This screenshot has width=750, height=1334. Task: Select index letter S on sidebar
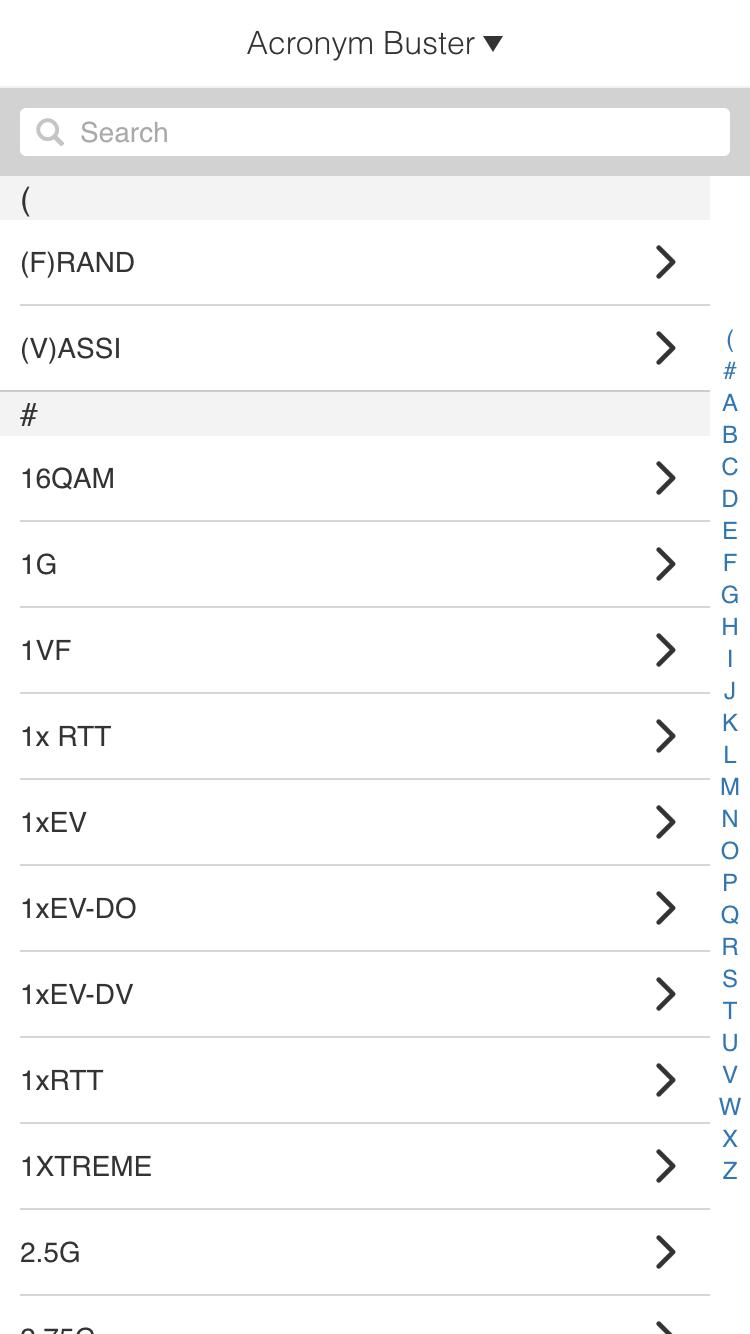coord(730,979)
